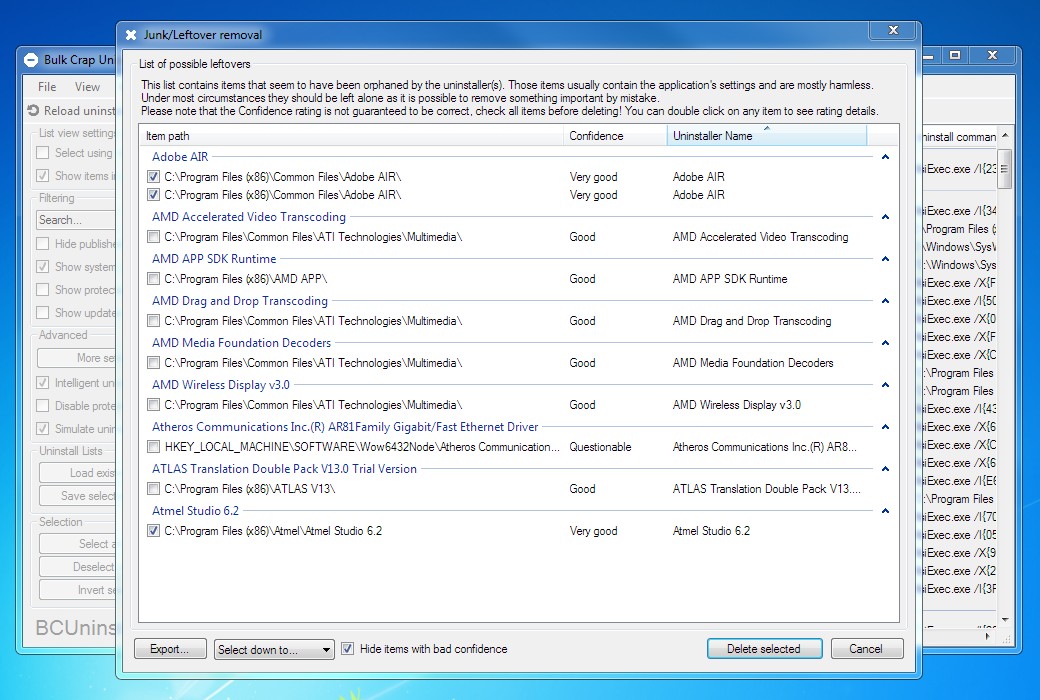The width and height of the screenshot is (1040, 700).
Task: Check the AMD APP SDK Runtime path item
Action: tap(153, 279)
